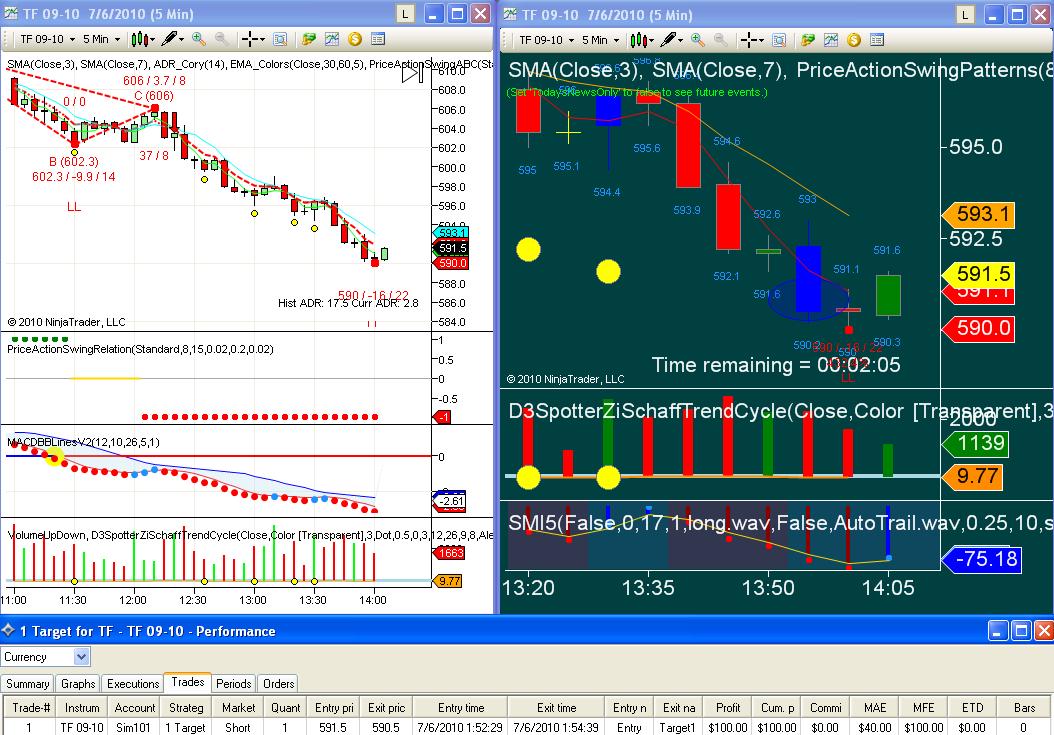This screenshot has width=1054, height=735.
Task: Expand chart style arrow in left chart toolbar
Action: (x=153, y=40)
